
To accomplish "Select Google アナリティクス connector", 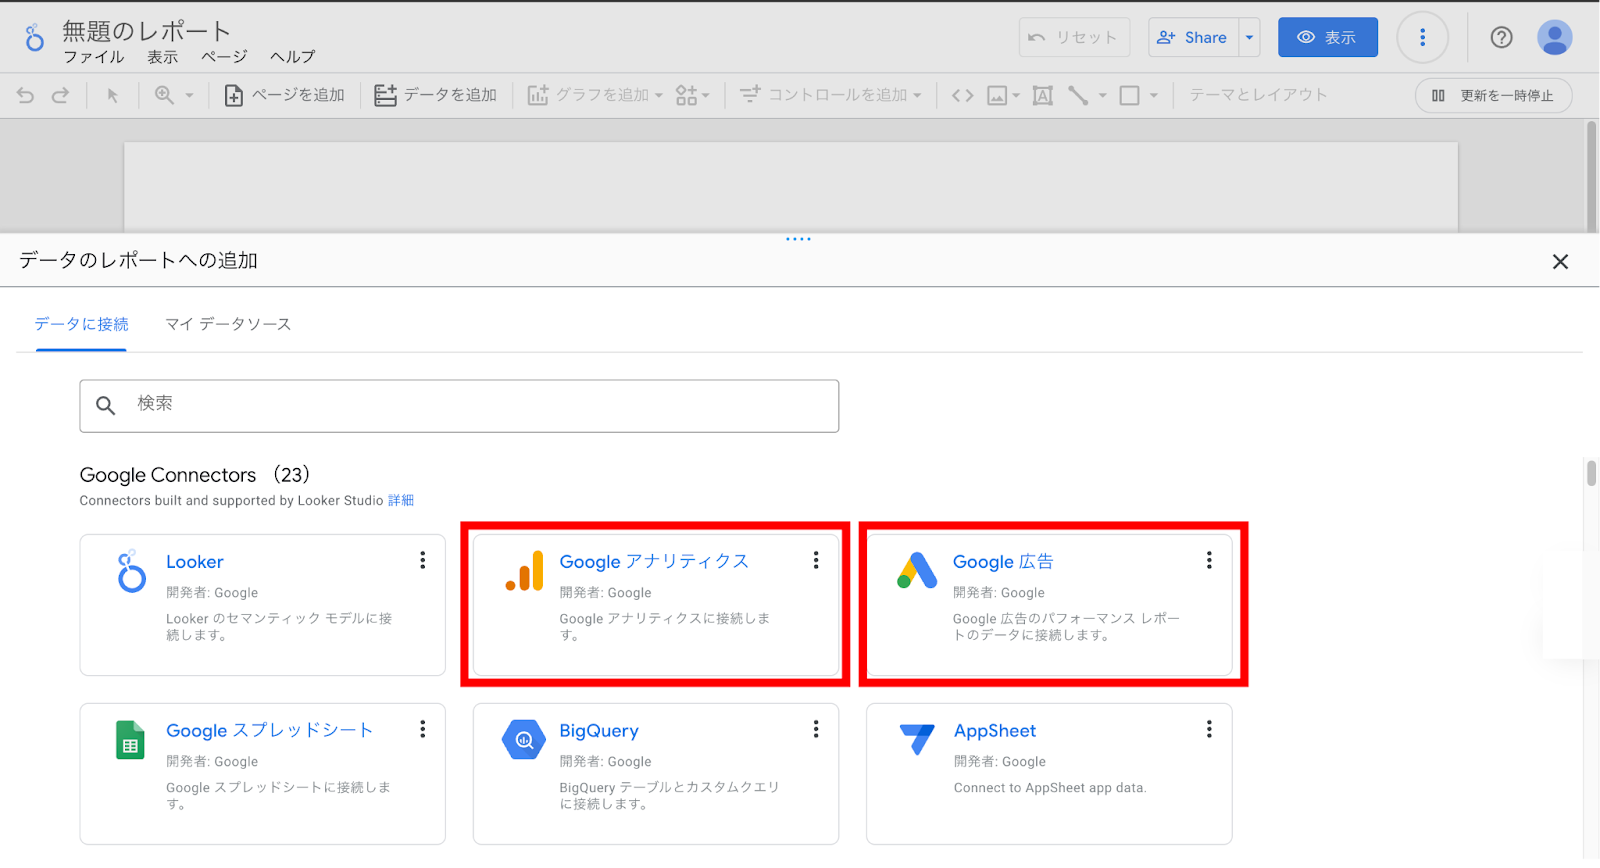I will 655,604.
